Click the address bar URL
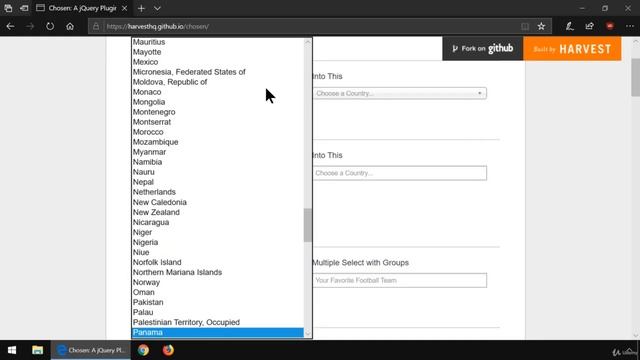 click(158, 27)
